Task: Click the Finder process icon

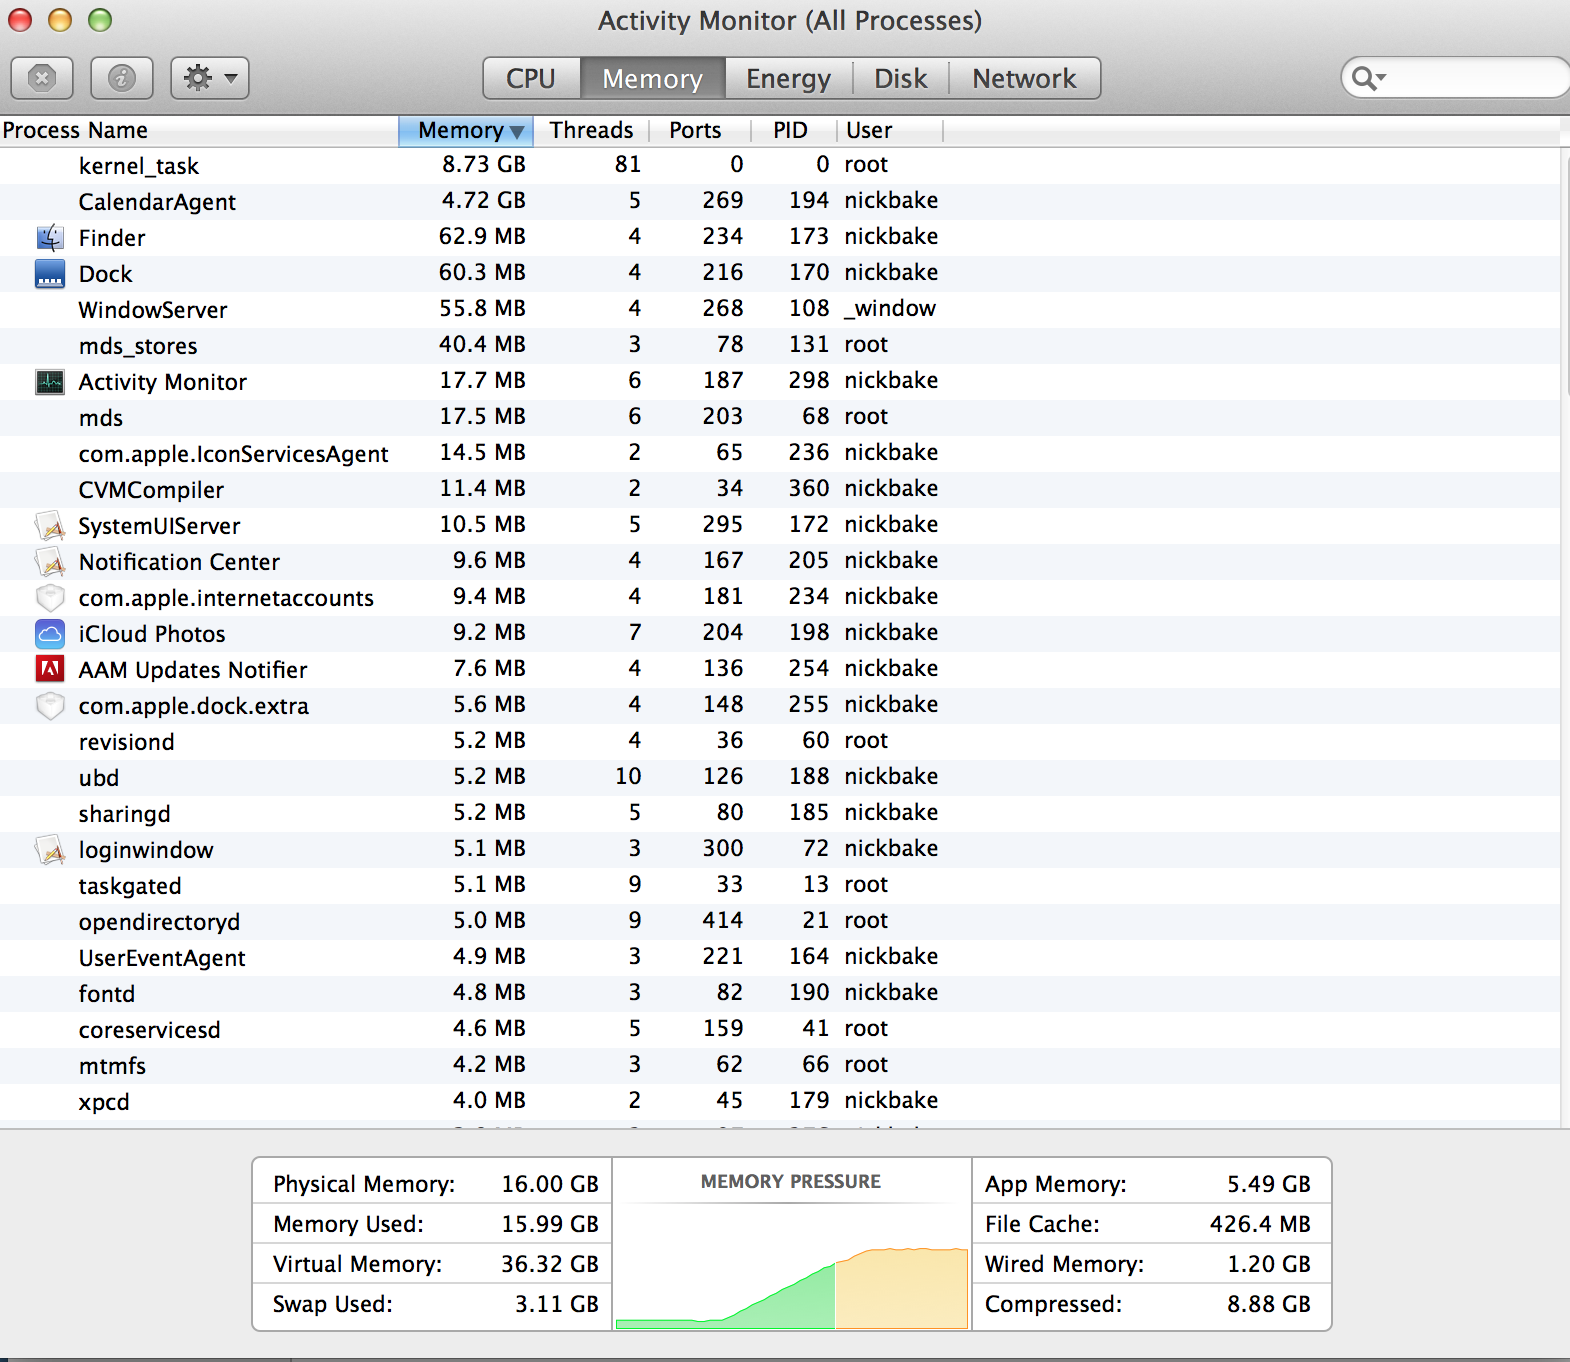Action: tap(50, 238)
